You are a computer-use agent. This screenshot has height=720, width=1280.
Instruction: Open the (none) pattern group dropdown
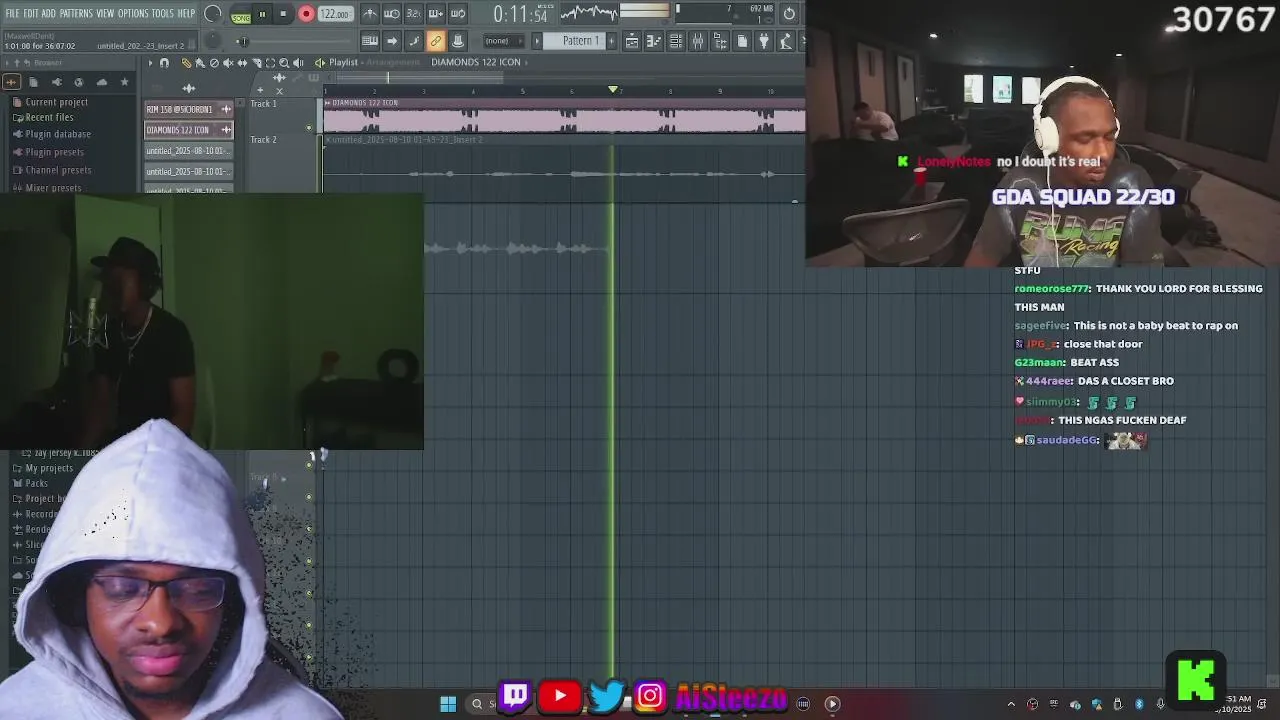point(503,41)
